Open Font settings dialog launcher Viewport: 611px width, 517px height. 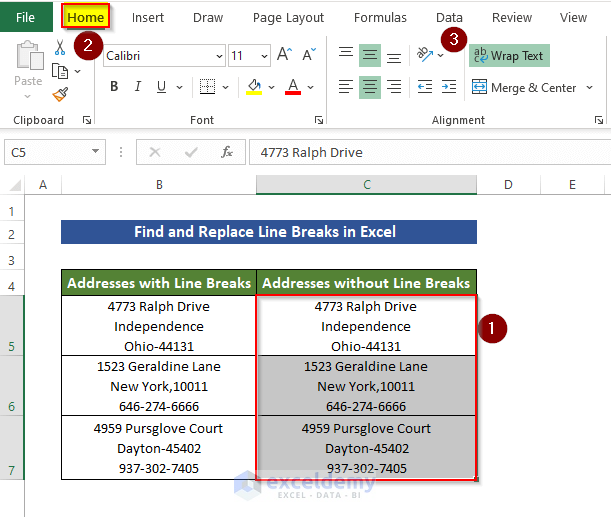(x=319, y=120)
